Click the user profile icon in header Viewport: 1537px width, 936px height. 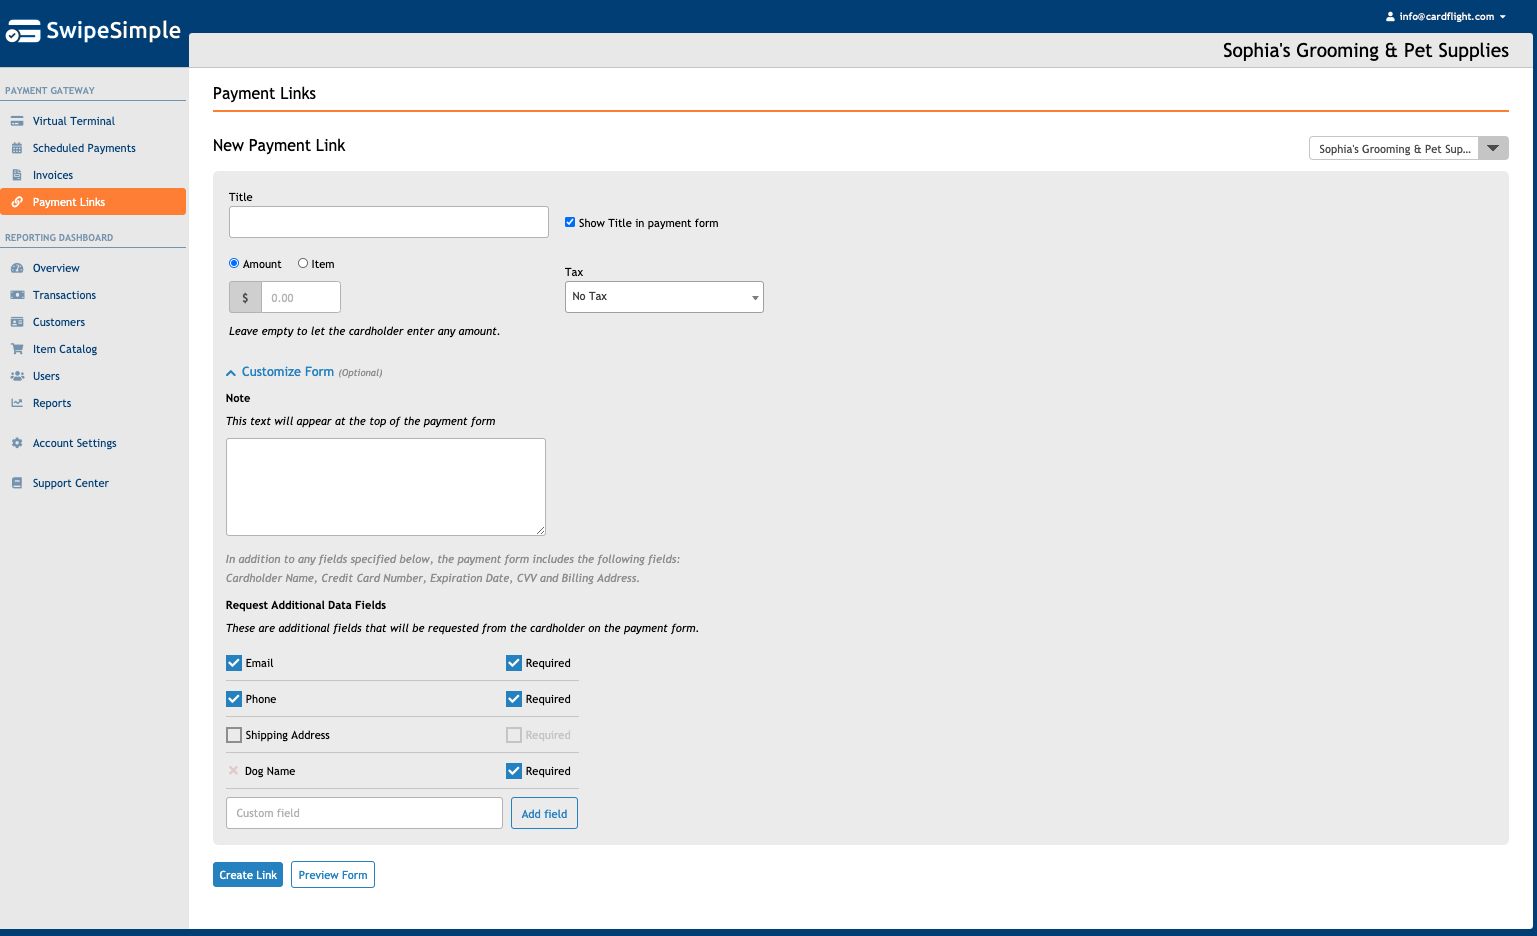pyautogui.click(x=1390, y=17)
